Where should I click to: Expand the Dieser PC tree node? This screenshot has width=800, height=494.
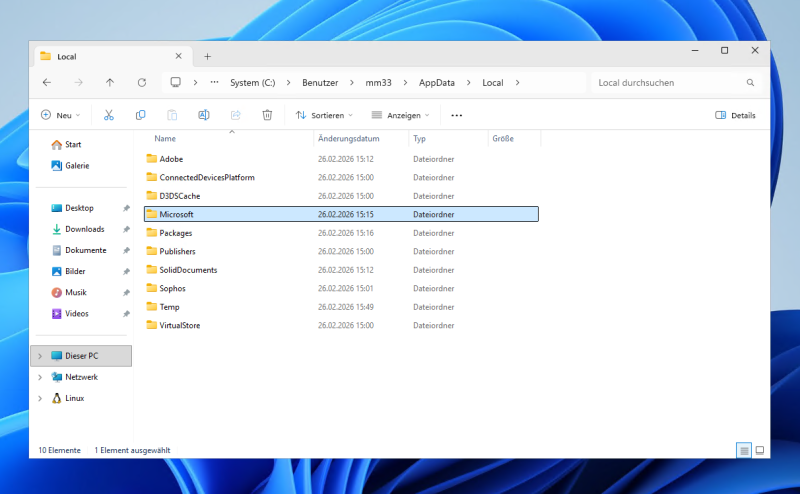click(40, 356)
